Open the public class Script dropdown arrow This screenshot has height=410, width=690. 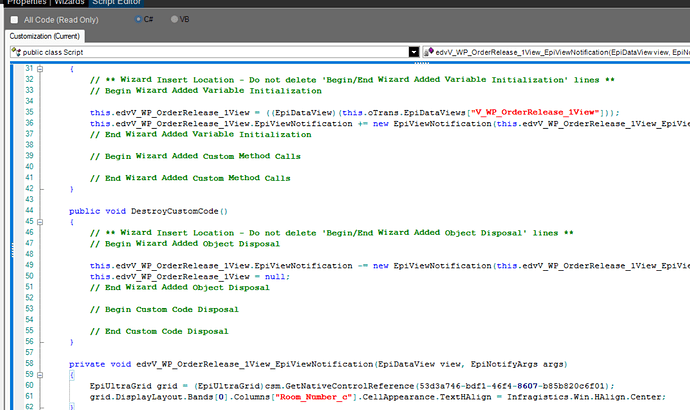pyautogui.click(x=414, y=52)
